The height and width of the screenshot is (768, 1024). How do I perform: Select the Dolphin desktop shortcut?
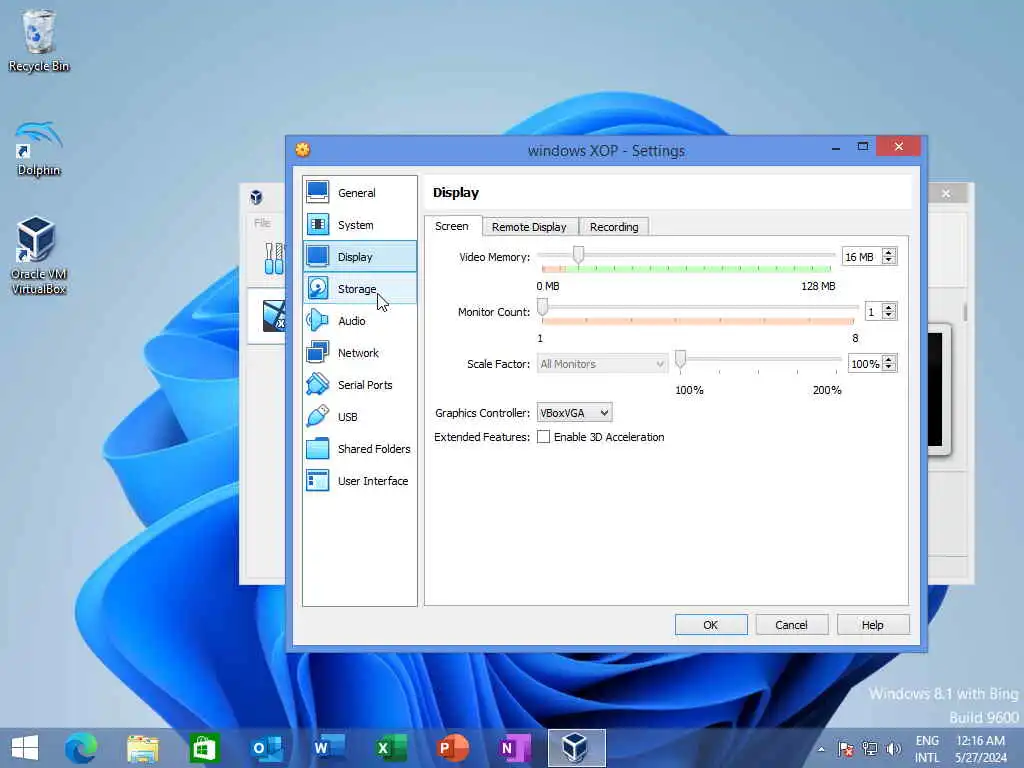tap(39, 149)
